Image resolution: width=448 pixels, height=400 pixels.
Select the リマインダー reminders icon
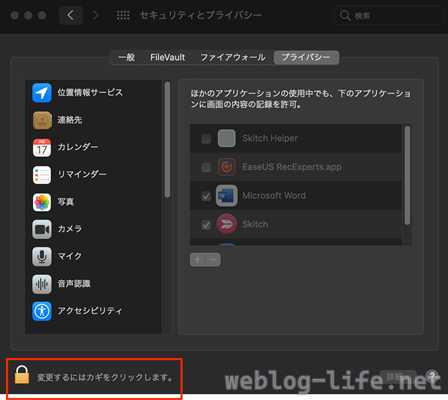pyautogui.click(x=42, y=175)
